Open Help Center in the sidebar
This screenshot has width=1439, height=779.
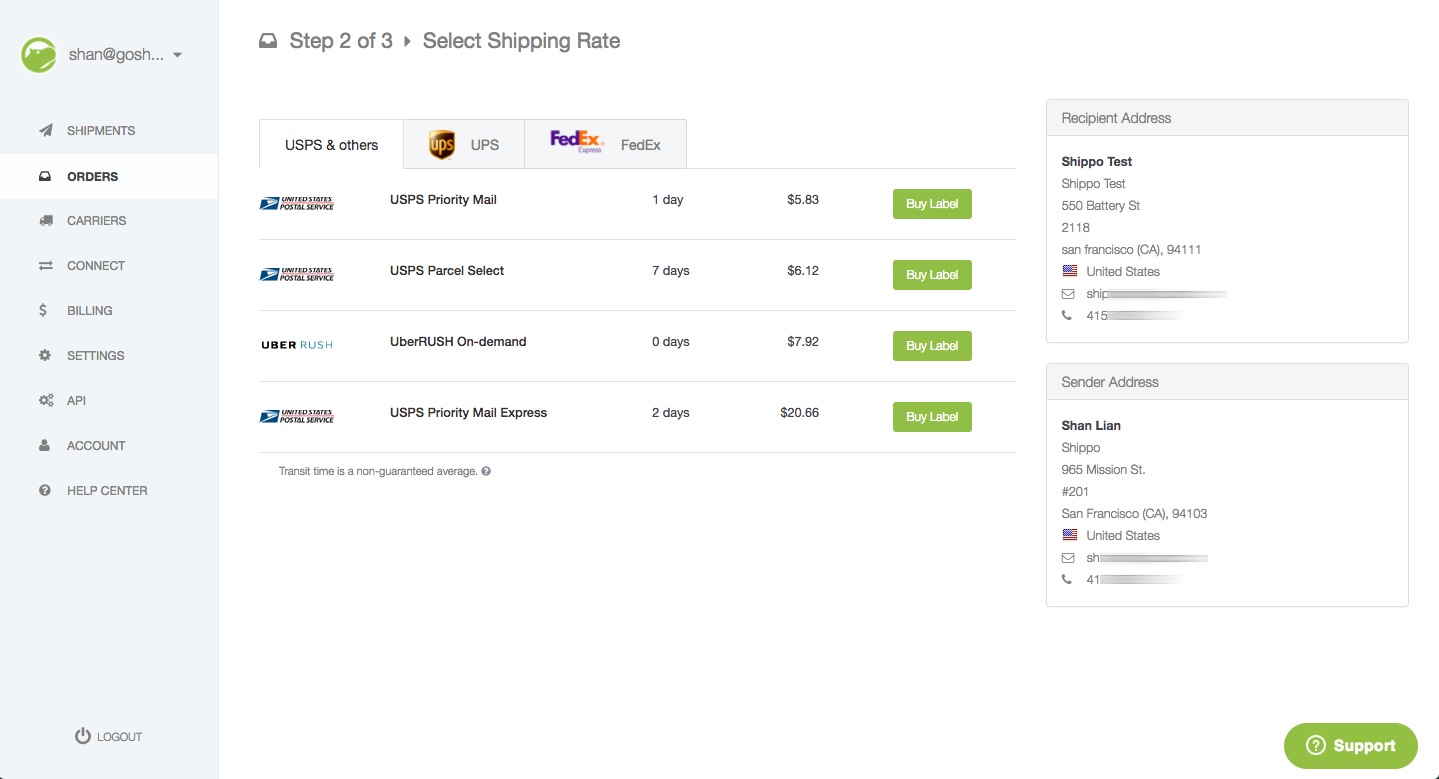[109, 491]
